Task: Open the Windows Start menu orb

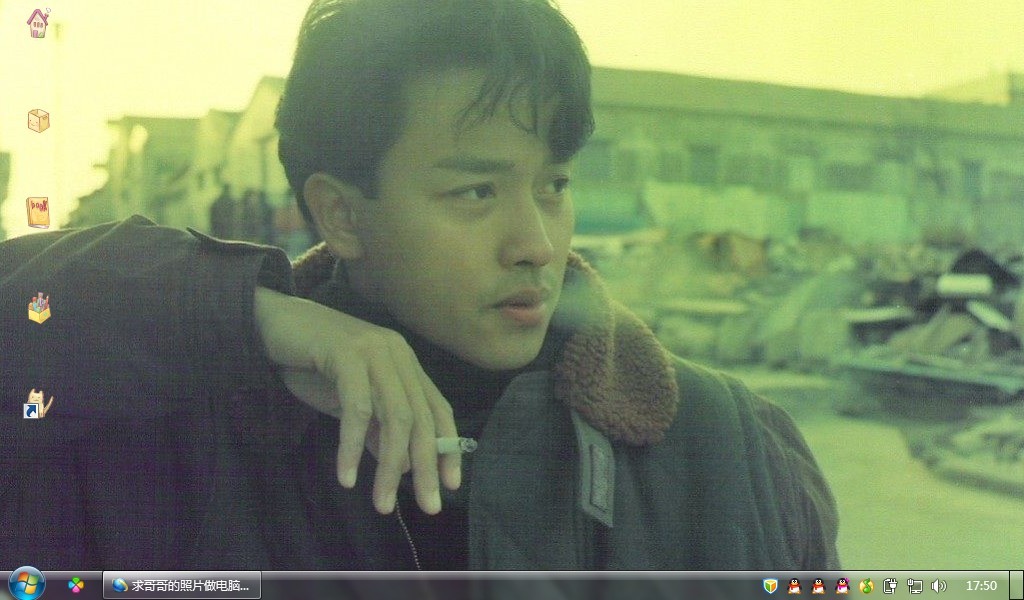Action: tap(26, 584)
